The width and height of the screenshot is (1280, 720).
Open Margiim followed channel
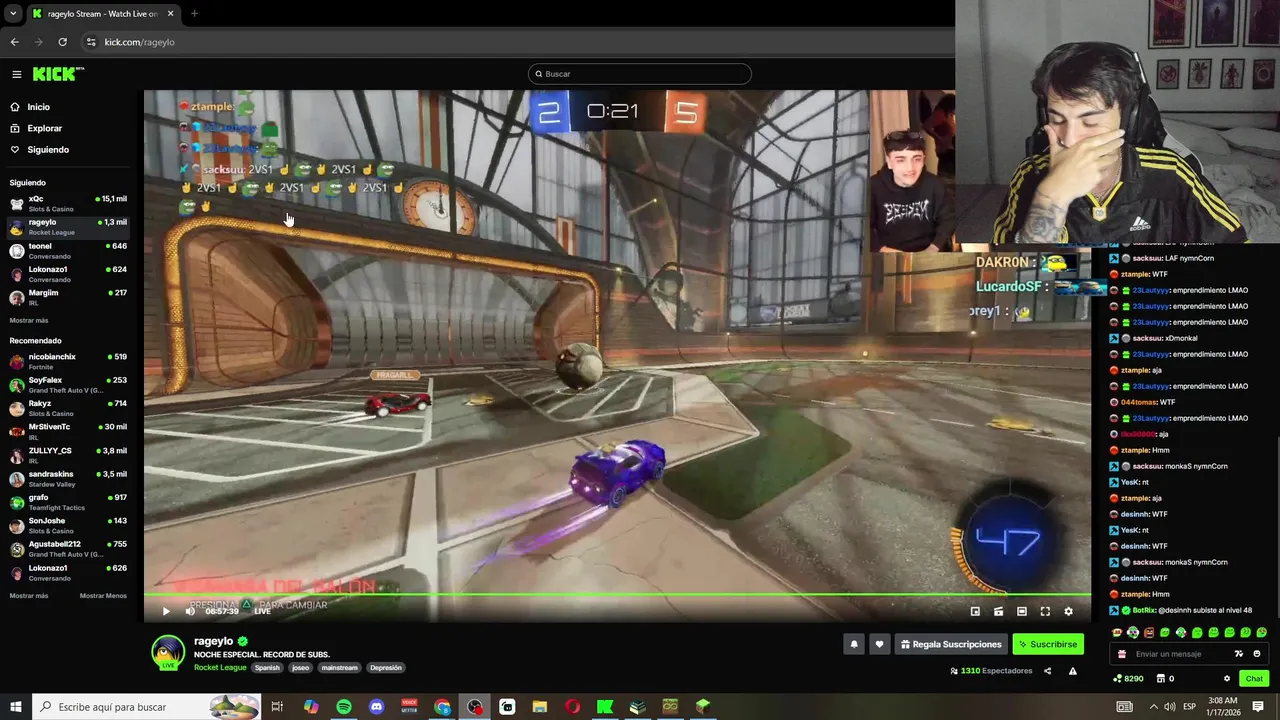coord(68,297)
